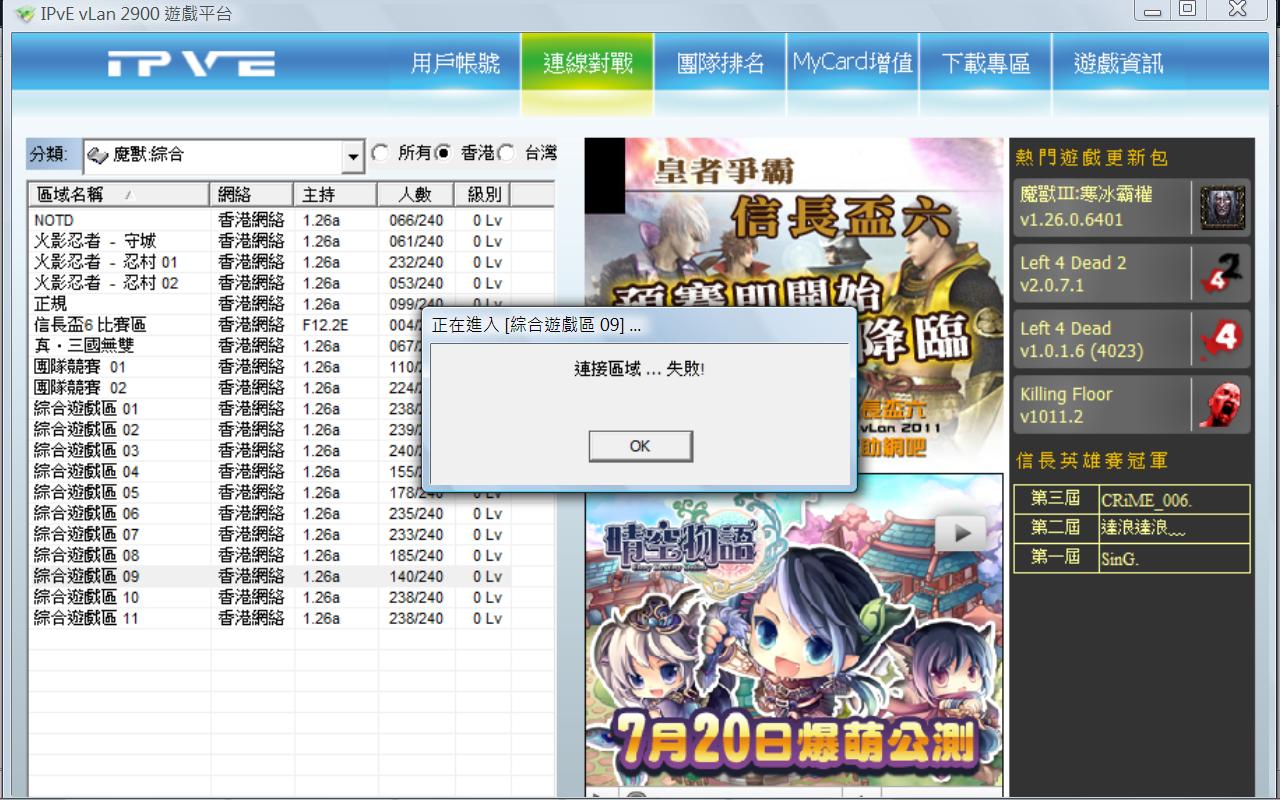The width and height of the screenshot is (1280, 800).
Task: Click the 066/240 player count for NOTD
Action: click(x=416, y=220)
